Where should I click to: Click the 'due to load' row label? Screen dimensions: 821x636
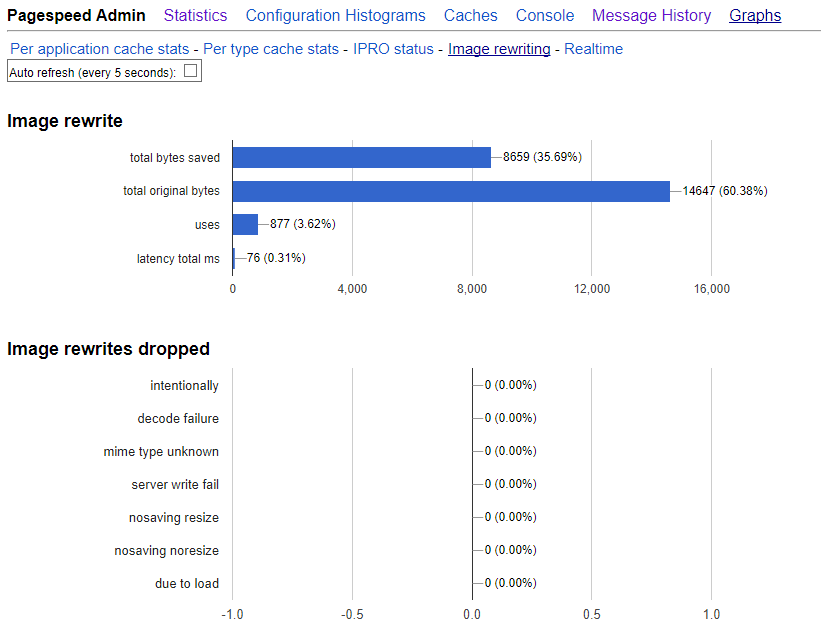[x=187, y=584]
